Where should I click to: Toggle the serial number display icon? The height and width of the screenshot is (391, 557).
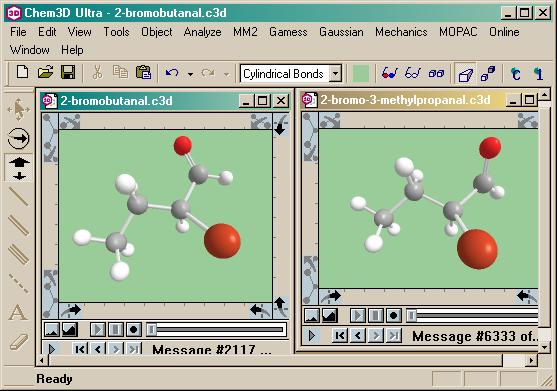point(539,74)
